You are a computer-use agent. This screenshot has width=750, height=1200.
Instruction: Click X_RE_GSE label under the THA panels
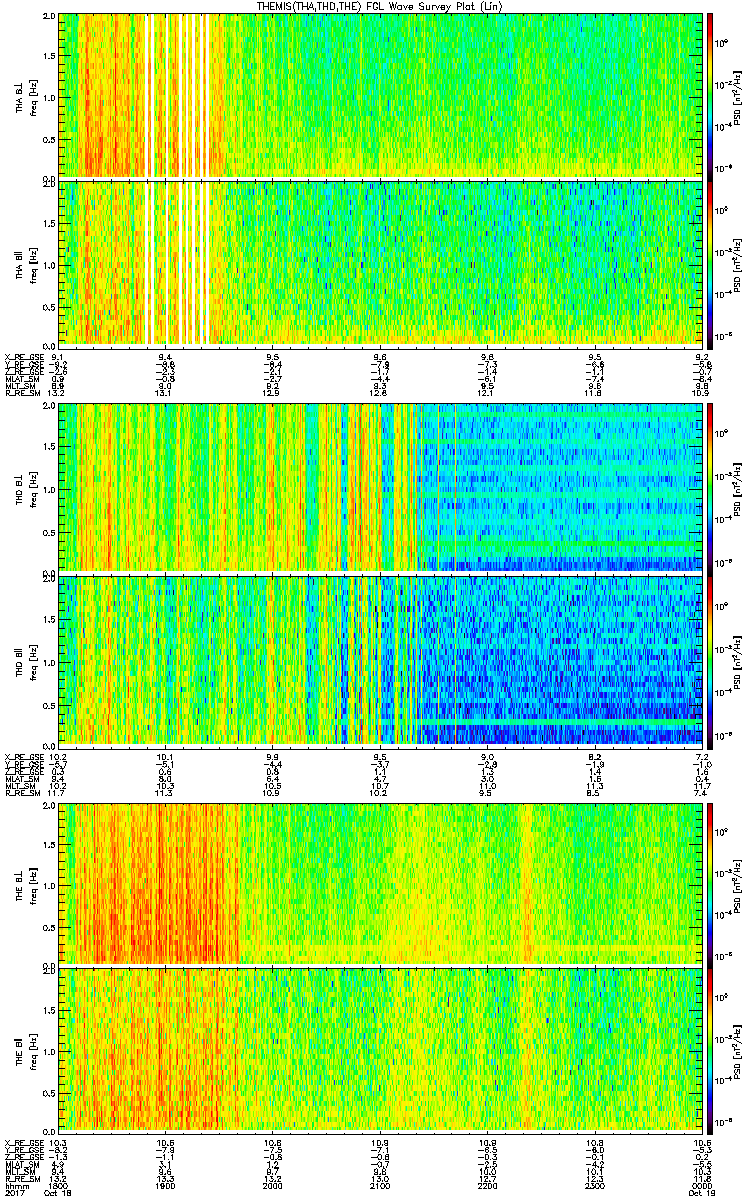(23, 356)
